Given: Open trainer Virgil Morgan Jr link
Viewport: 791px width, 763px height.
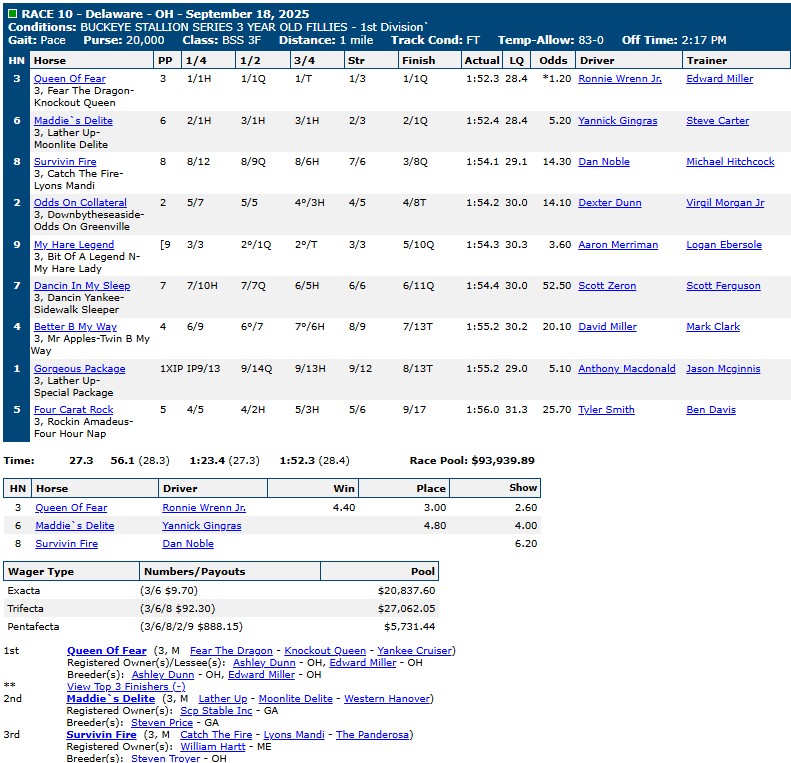Looking at the screenshot, I should point(725,203).
